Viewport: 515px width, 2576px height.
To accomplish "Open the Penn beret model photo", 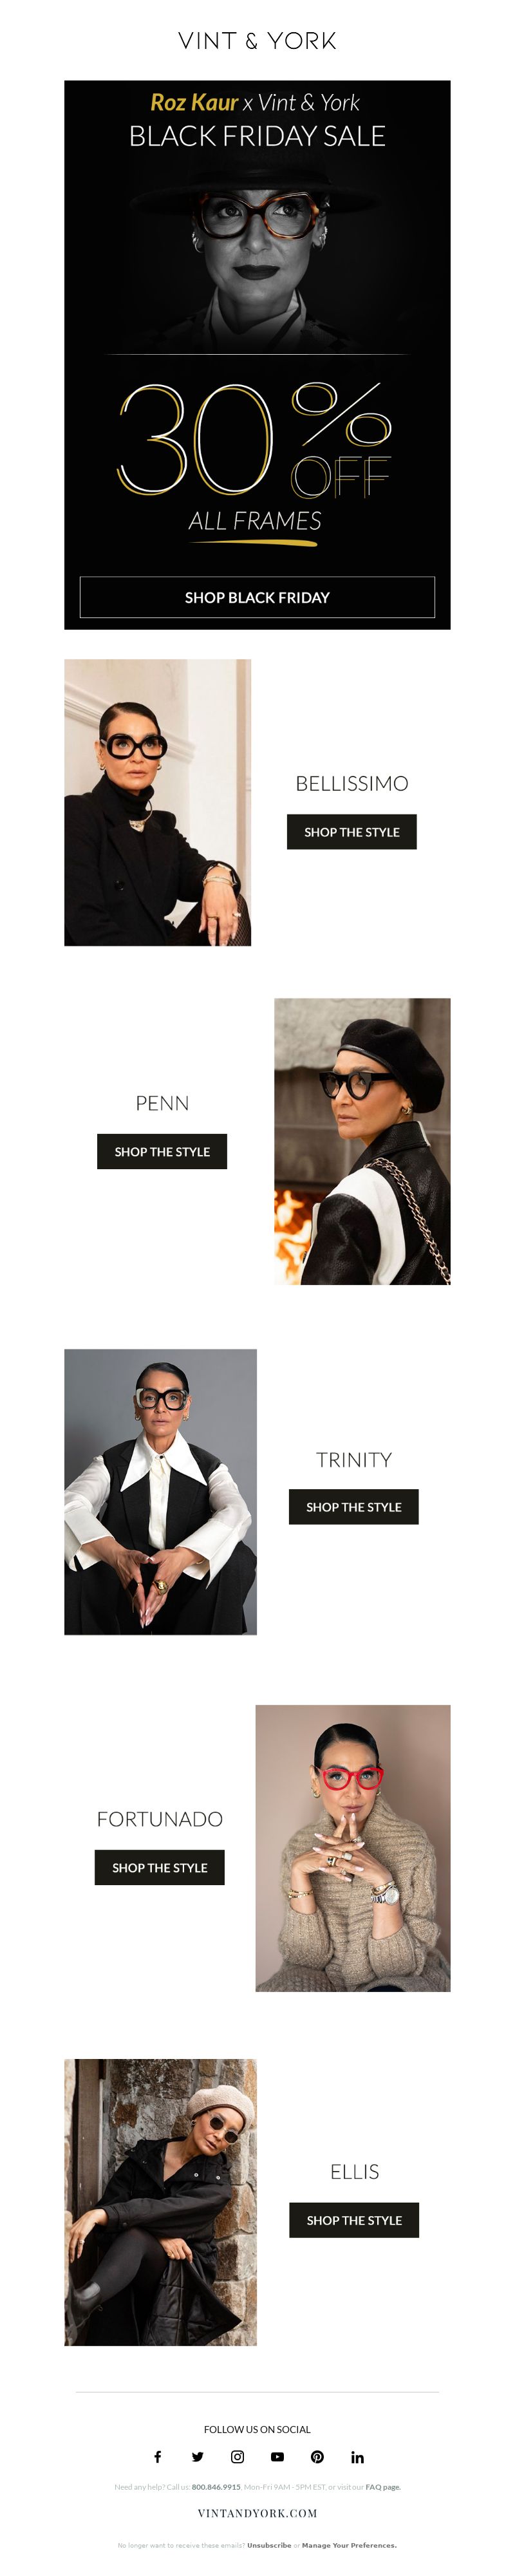I will click(362, 1141).
